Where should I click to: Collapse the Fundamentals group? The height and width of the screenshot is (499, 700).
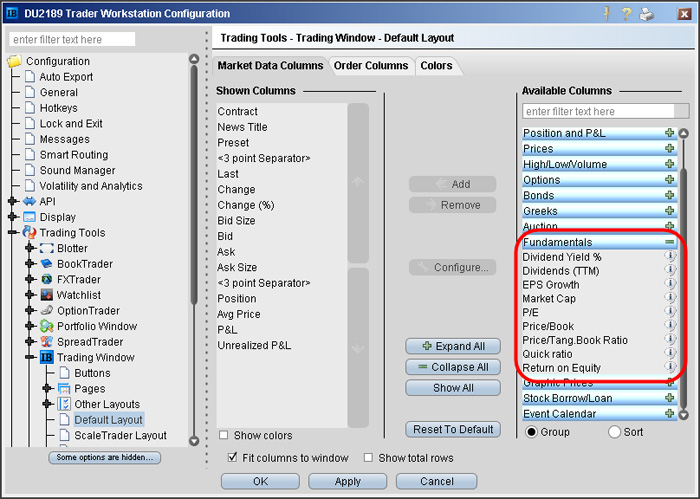click(x=669, y=242)
